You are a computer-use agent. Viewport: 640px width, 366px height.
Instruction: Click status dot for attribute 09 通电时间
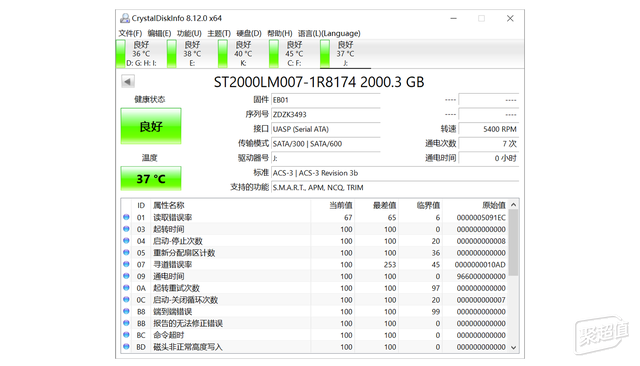126,276
